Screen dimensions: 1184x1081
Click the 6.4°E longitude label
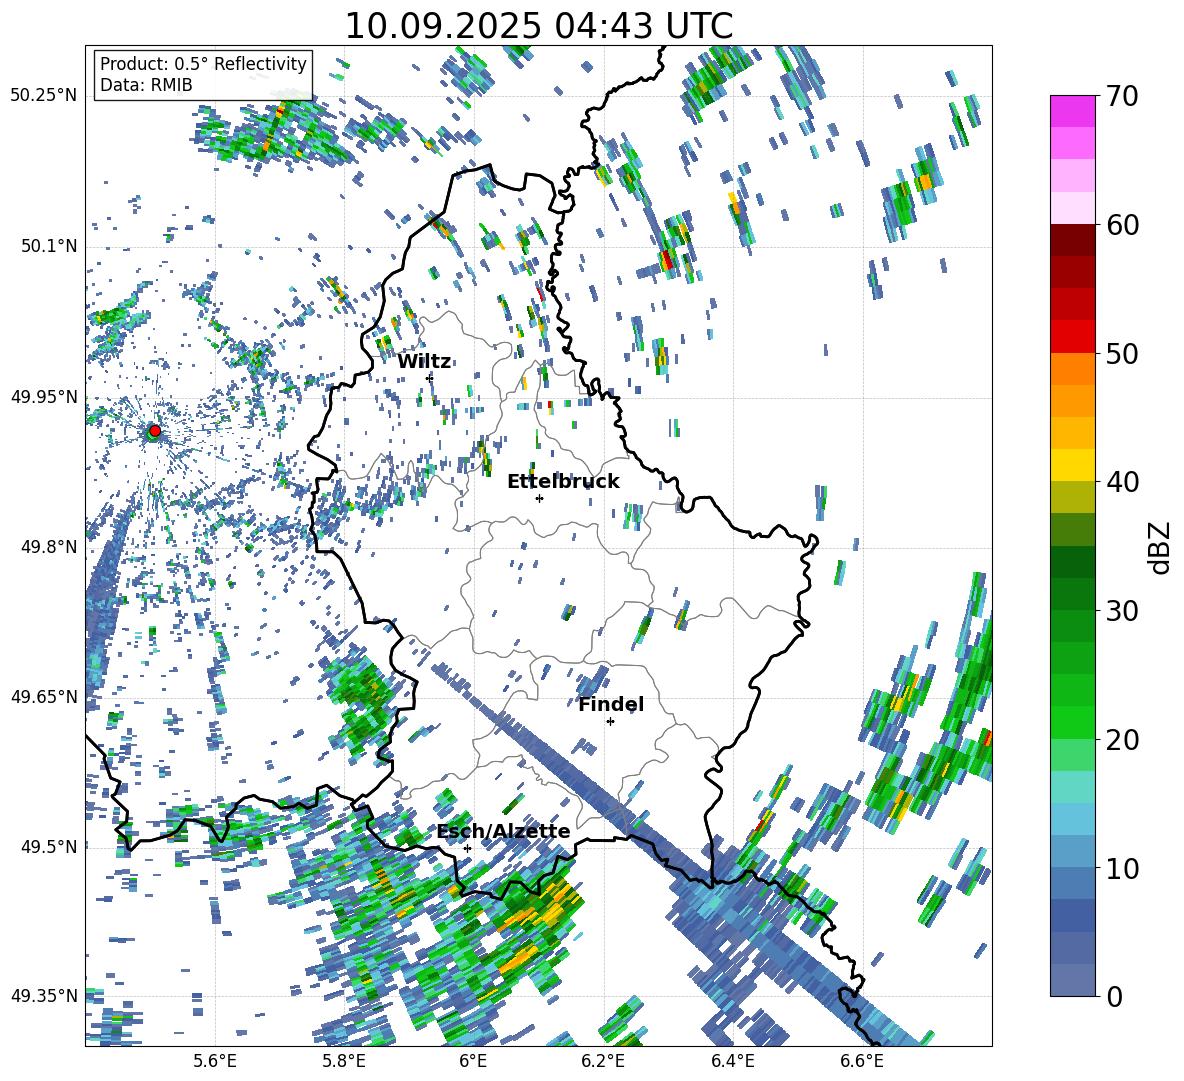732,1061
